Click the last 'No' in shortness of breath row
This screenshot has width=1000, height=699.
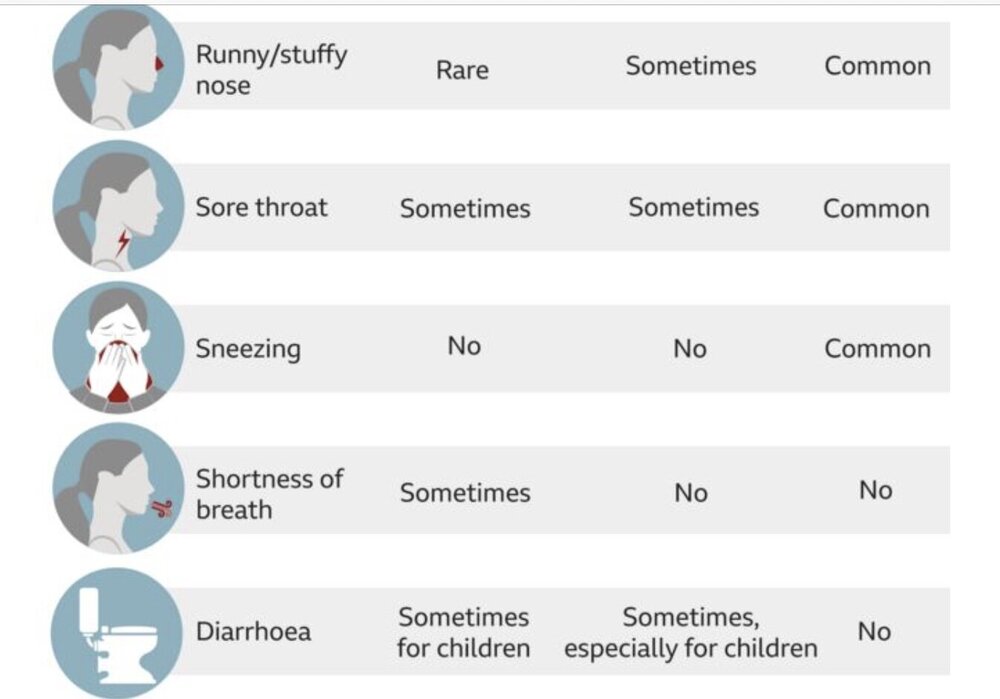coord(876,490)
